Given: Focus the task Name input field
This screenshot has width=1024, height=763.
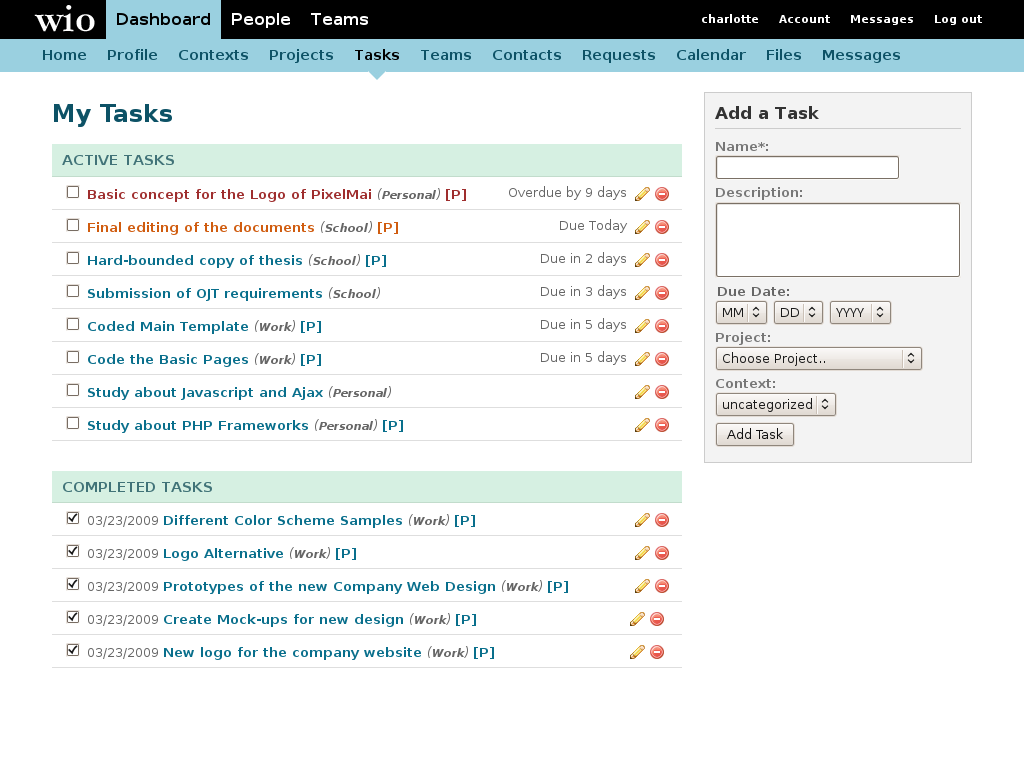Looking at the screenshot, I should pos(807,167).
